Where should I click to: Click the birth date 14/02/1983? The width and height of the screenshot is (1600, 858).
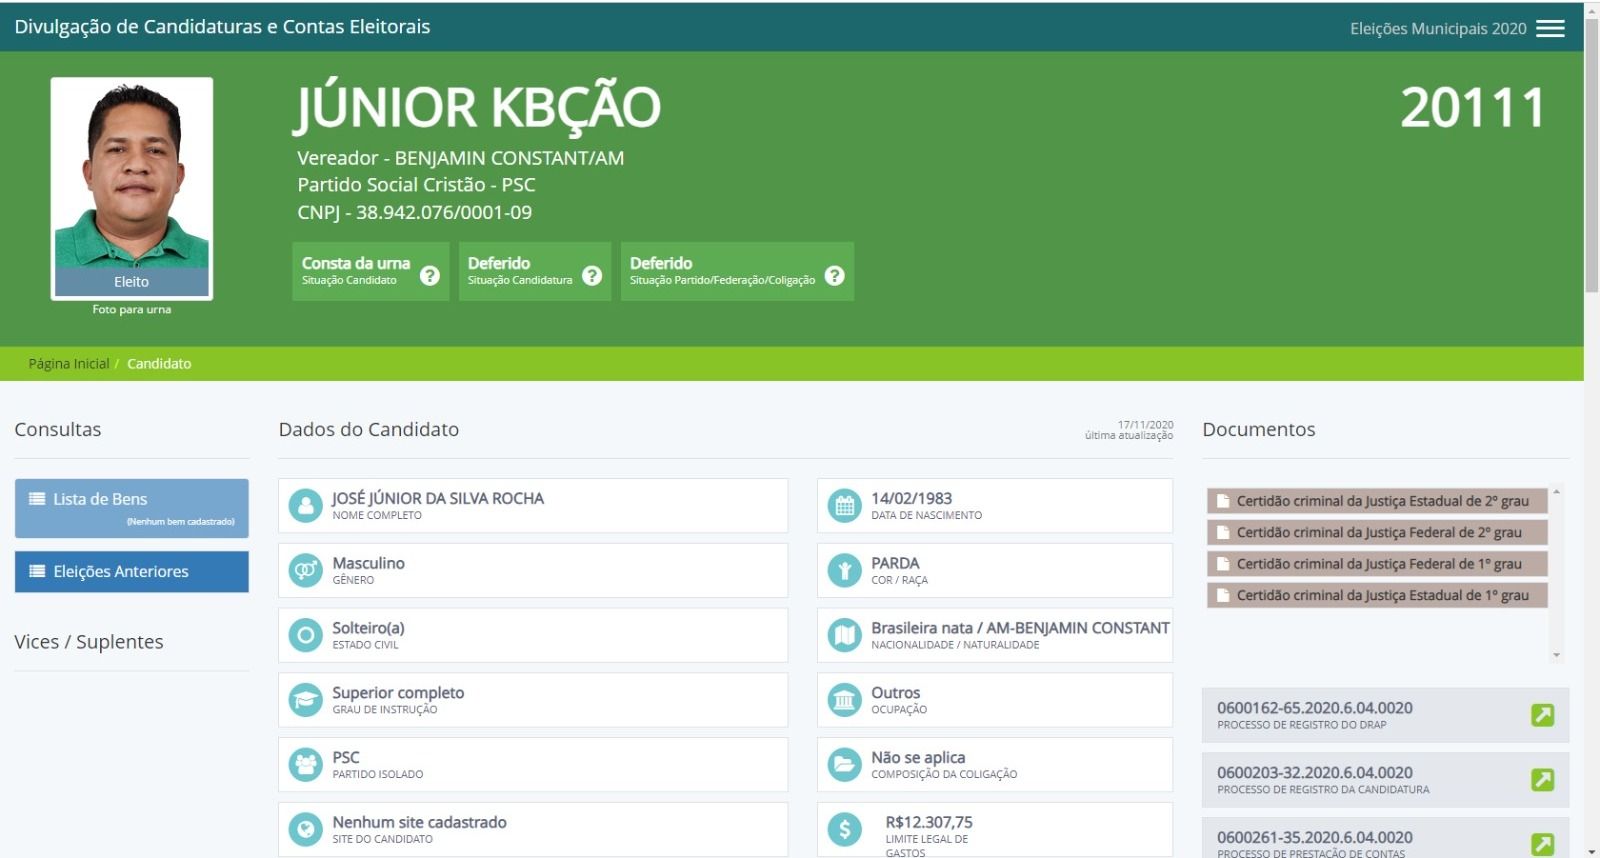tap(911, 498)
